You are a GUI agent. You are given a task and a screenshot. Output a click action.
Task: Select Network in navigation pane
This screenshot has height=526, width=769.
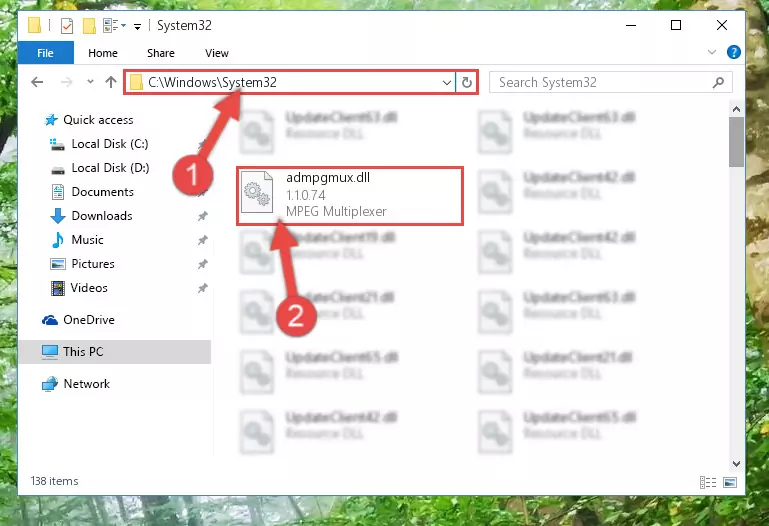click(x=87, y=384)
